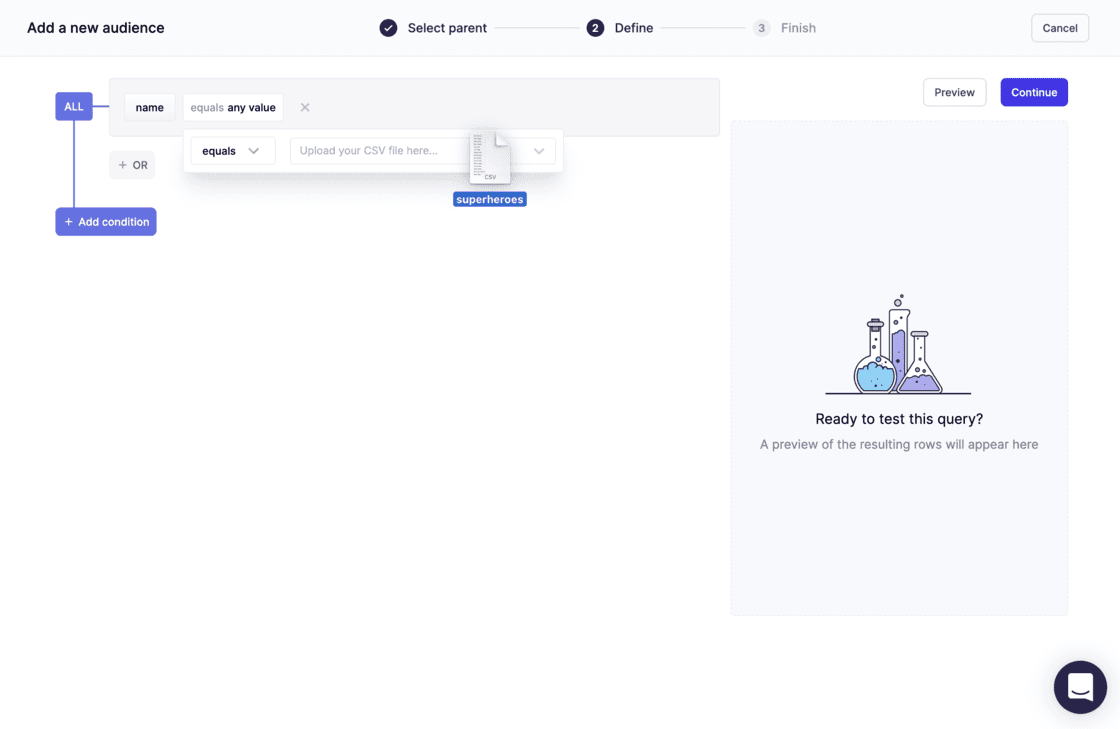Continue to the next step
This screenshot has width=1120, height=729.
(x=1034, y=92)
